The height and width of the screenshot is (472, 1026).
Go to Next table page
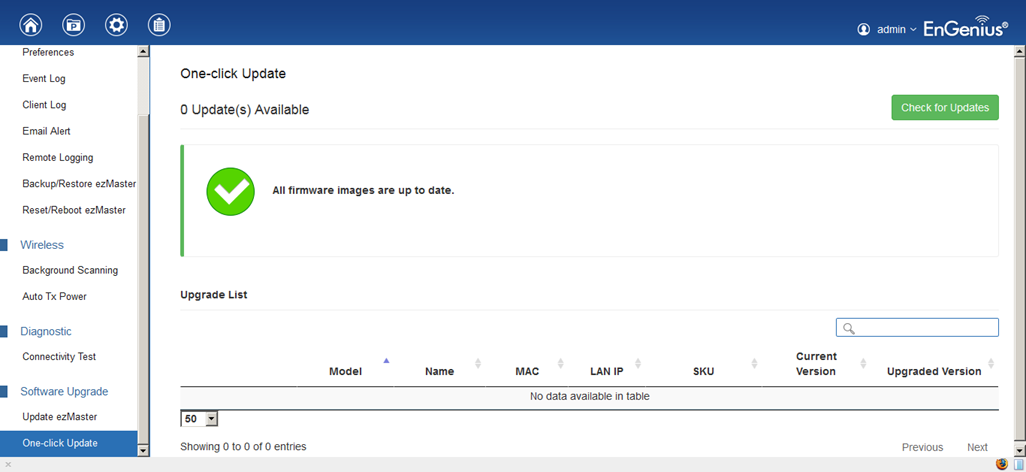[978, 447]
